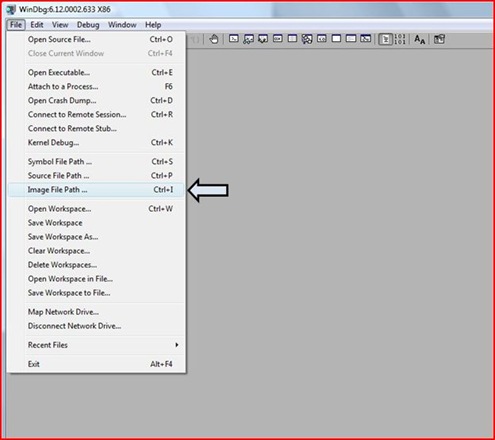Screen dimensions: 495x440
Task: Select Open Executable... menu entry
Action: (96, 72)
